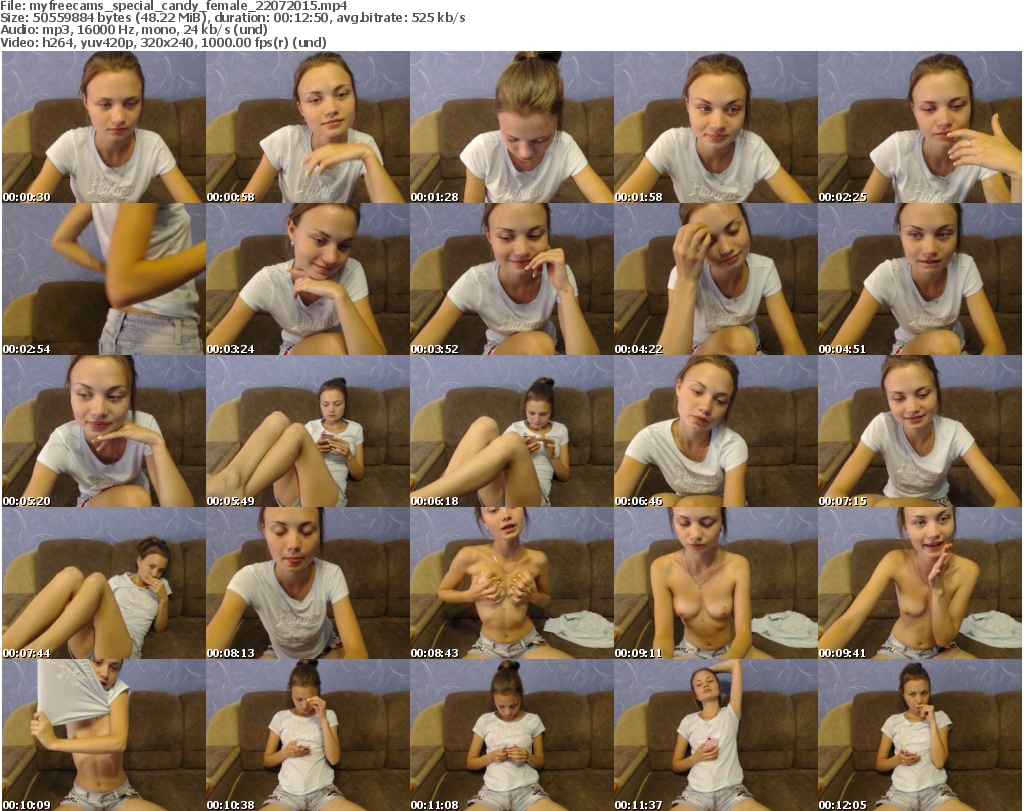Click the frame marked 00:11:37
This screenshot has width=1024, height=811.
[x=716, y=735]
